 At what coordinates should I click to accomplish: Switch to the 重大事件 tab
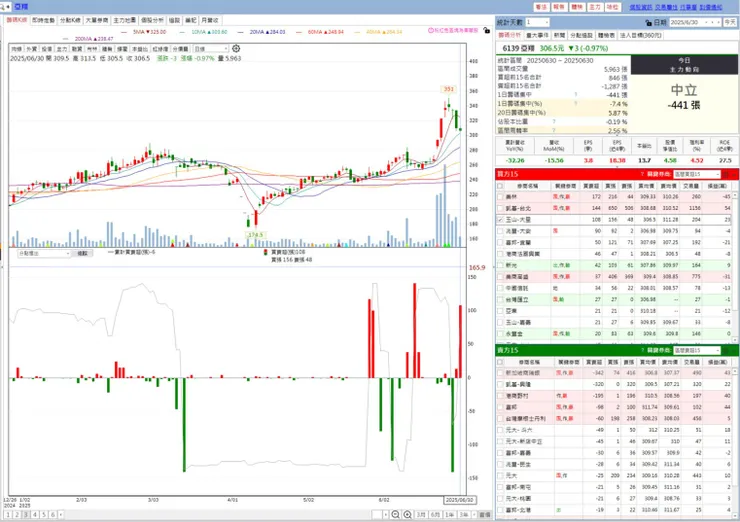tap(537, 35)
